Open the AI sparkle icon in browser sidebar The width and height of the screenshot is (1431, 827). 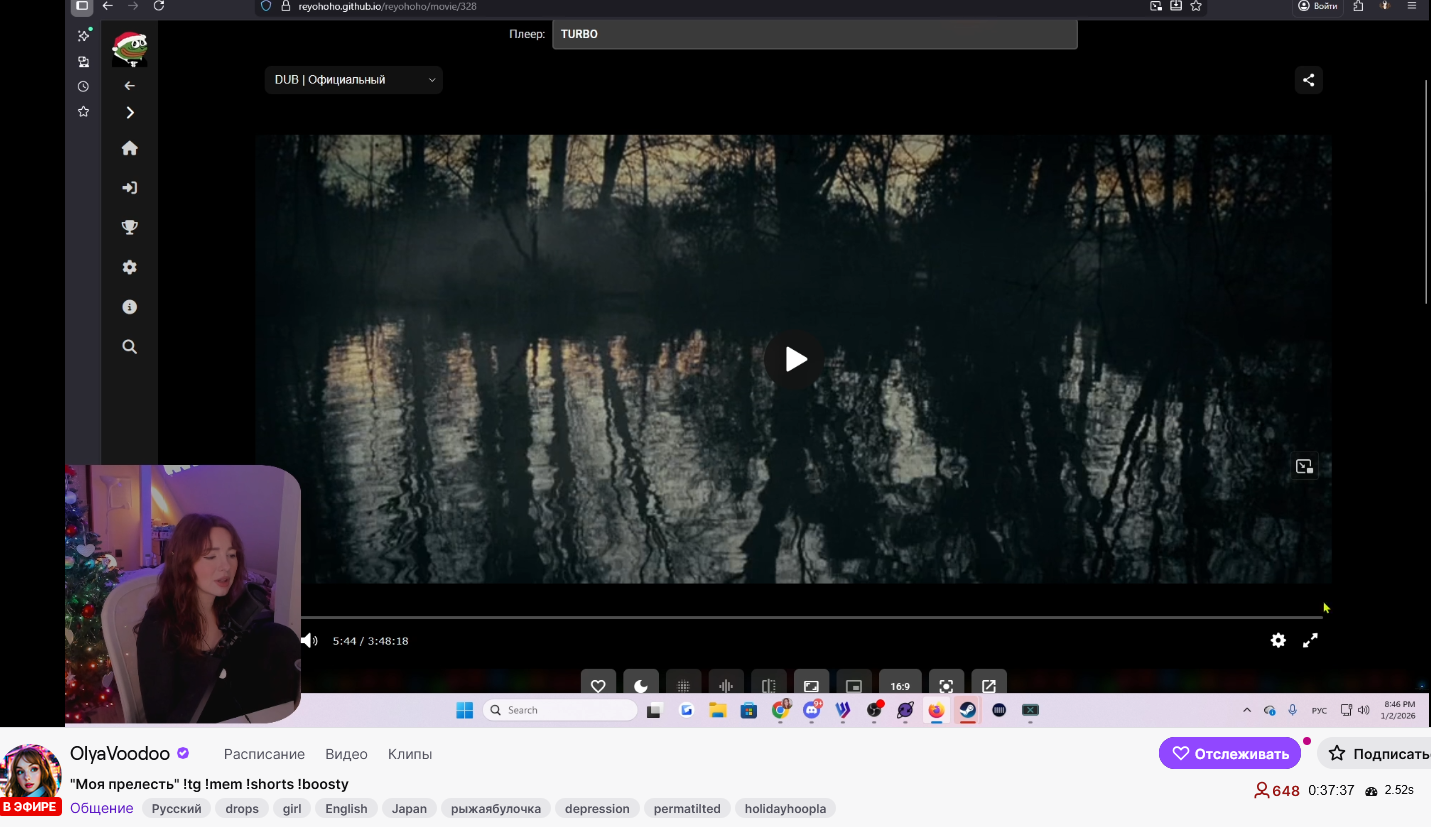[83, 36]
